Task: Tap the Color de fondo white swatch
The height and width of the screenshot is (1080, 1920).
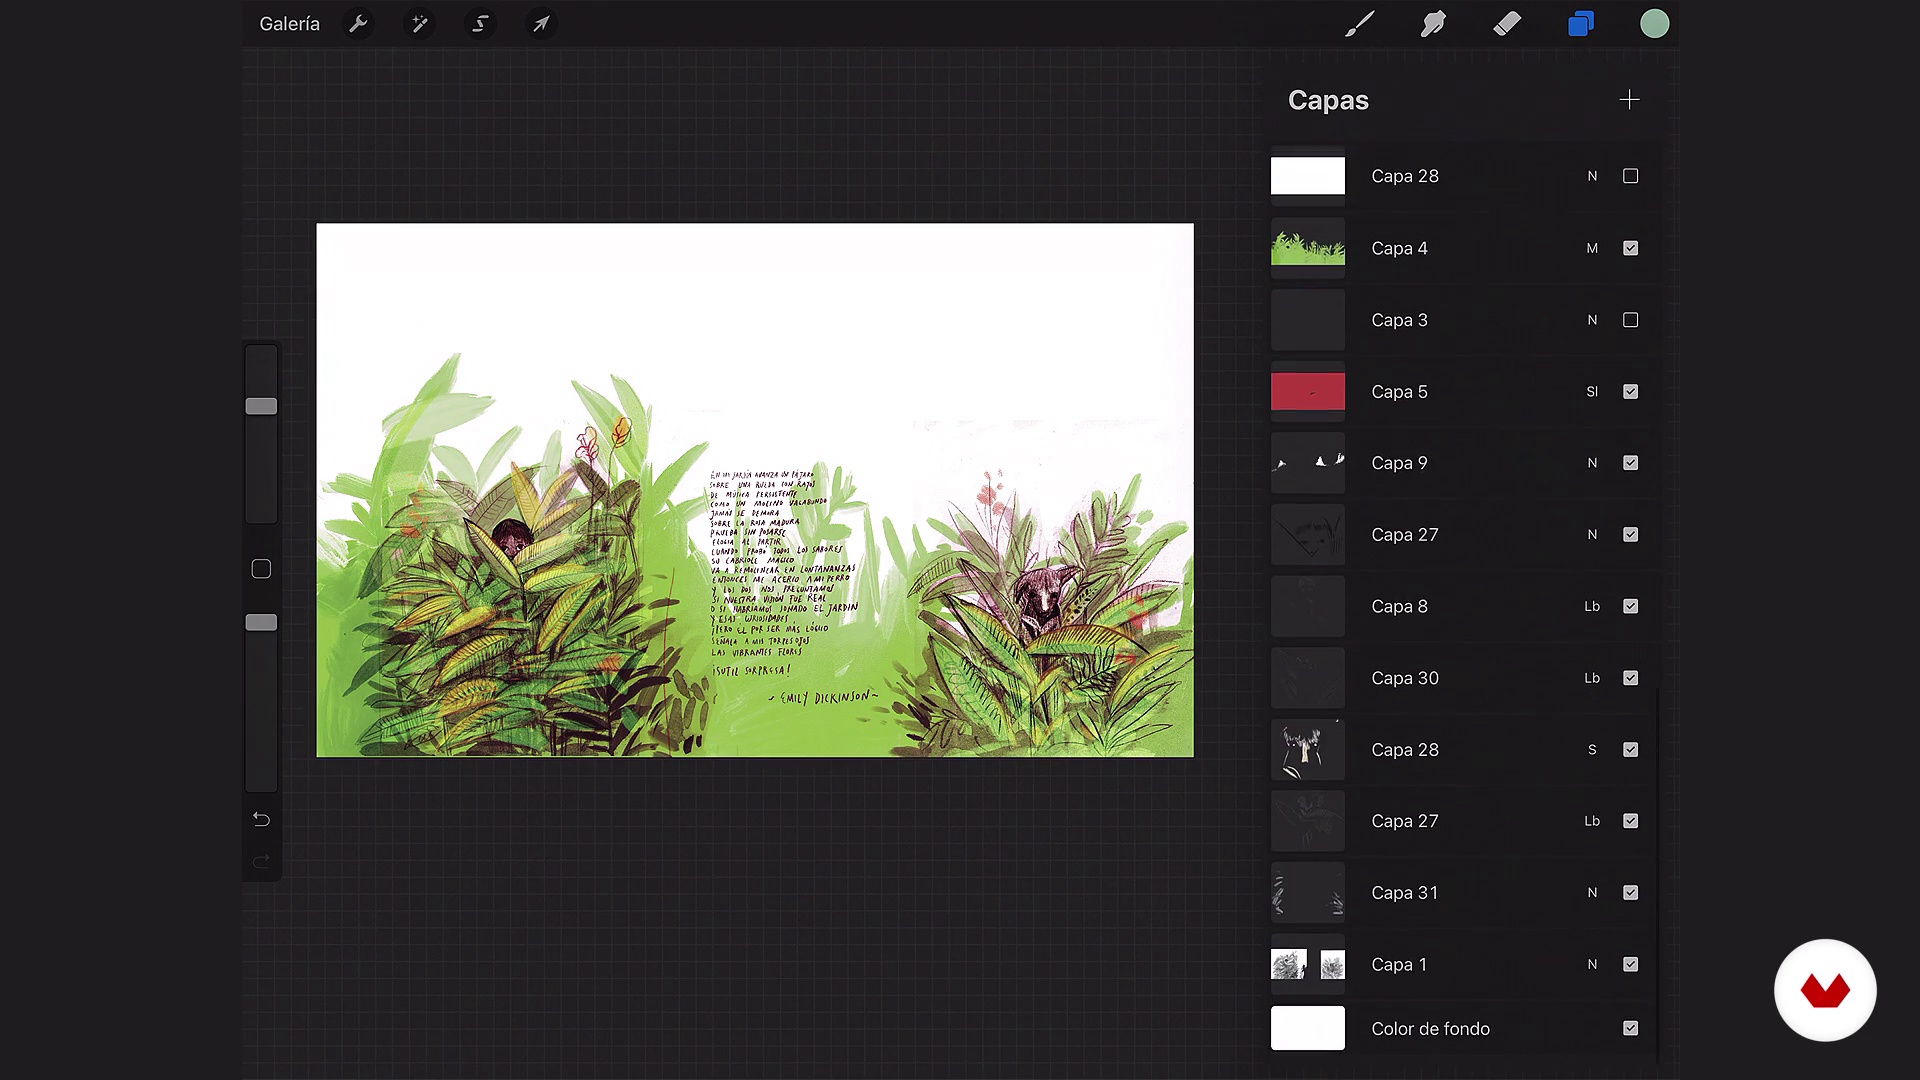Action: point(1308,1029)
